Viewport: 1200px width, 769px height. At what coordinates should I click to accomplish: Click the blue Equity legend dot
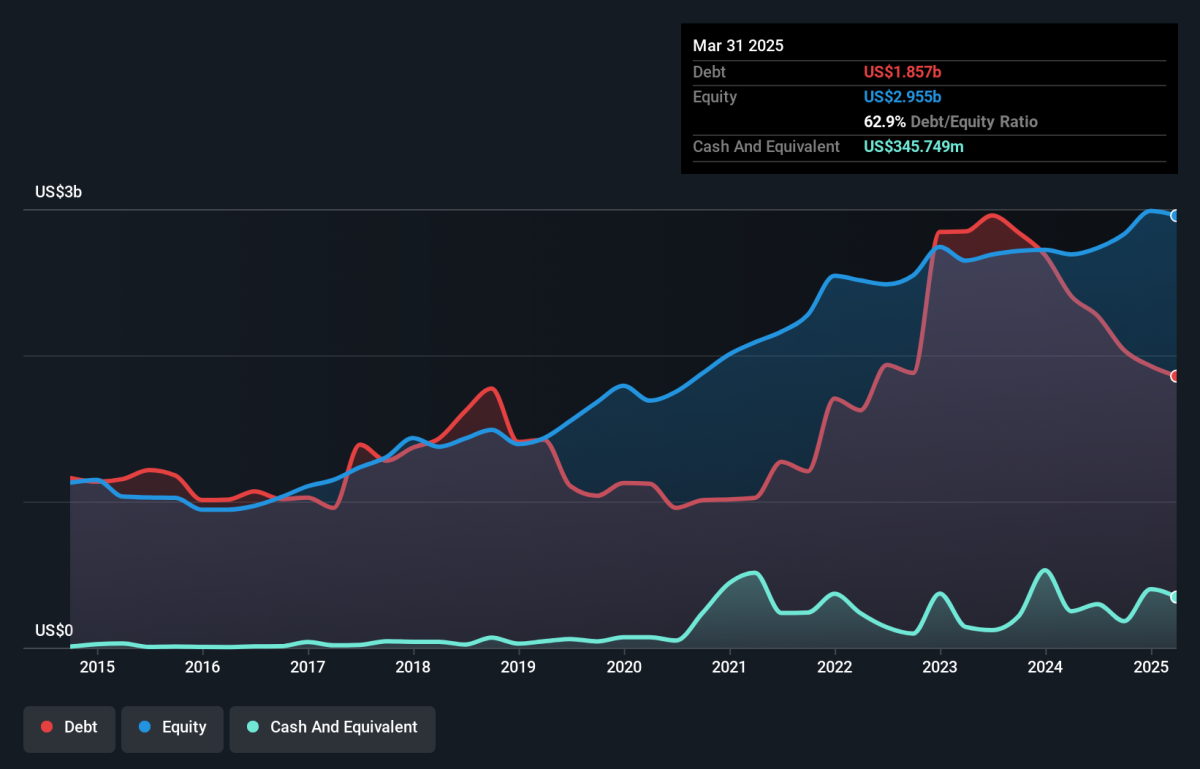click(145, 728)
